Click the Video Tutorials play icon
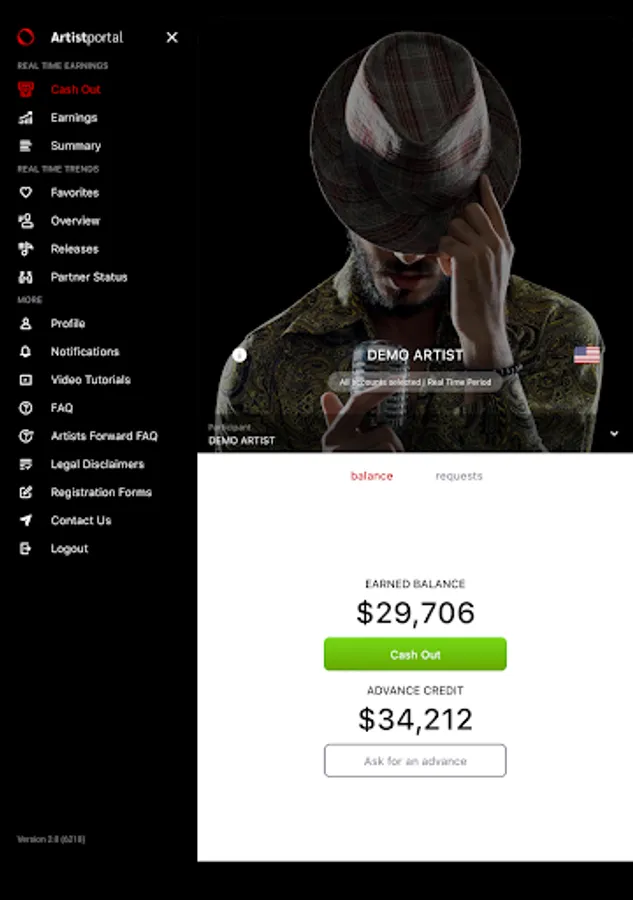The width and height of the screenshot is (633, 900). point(25,379)
